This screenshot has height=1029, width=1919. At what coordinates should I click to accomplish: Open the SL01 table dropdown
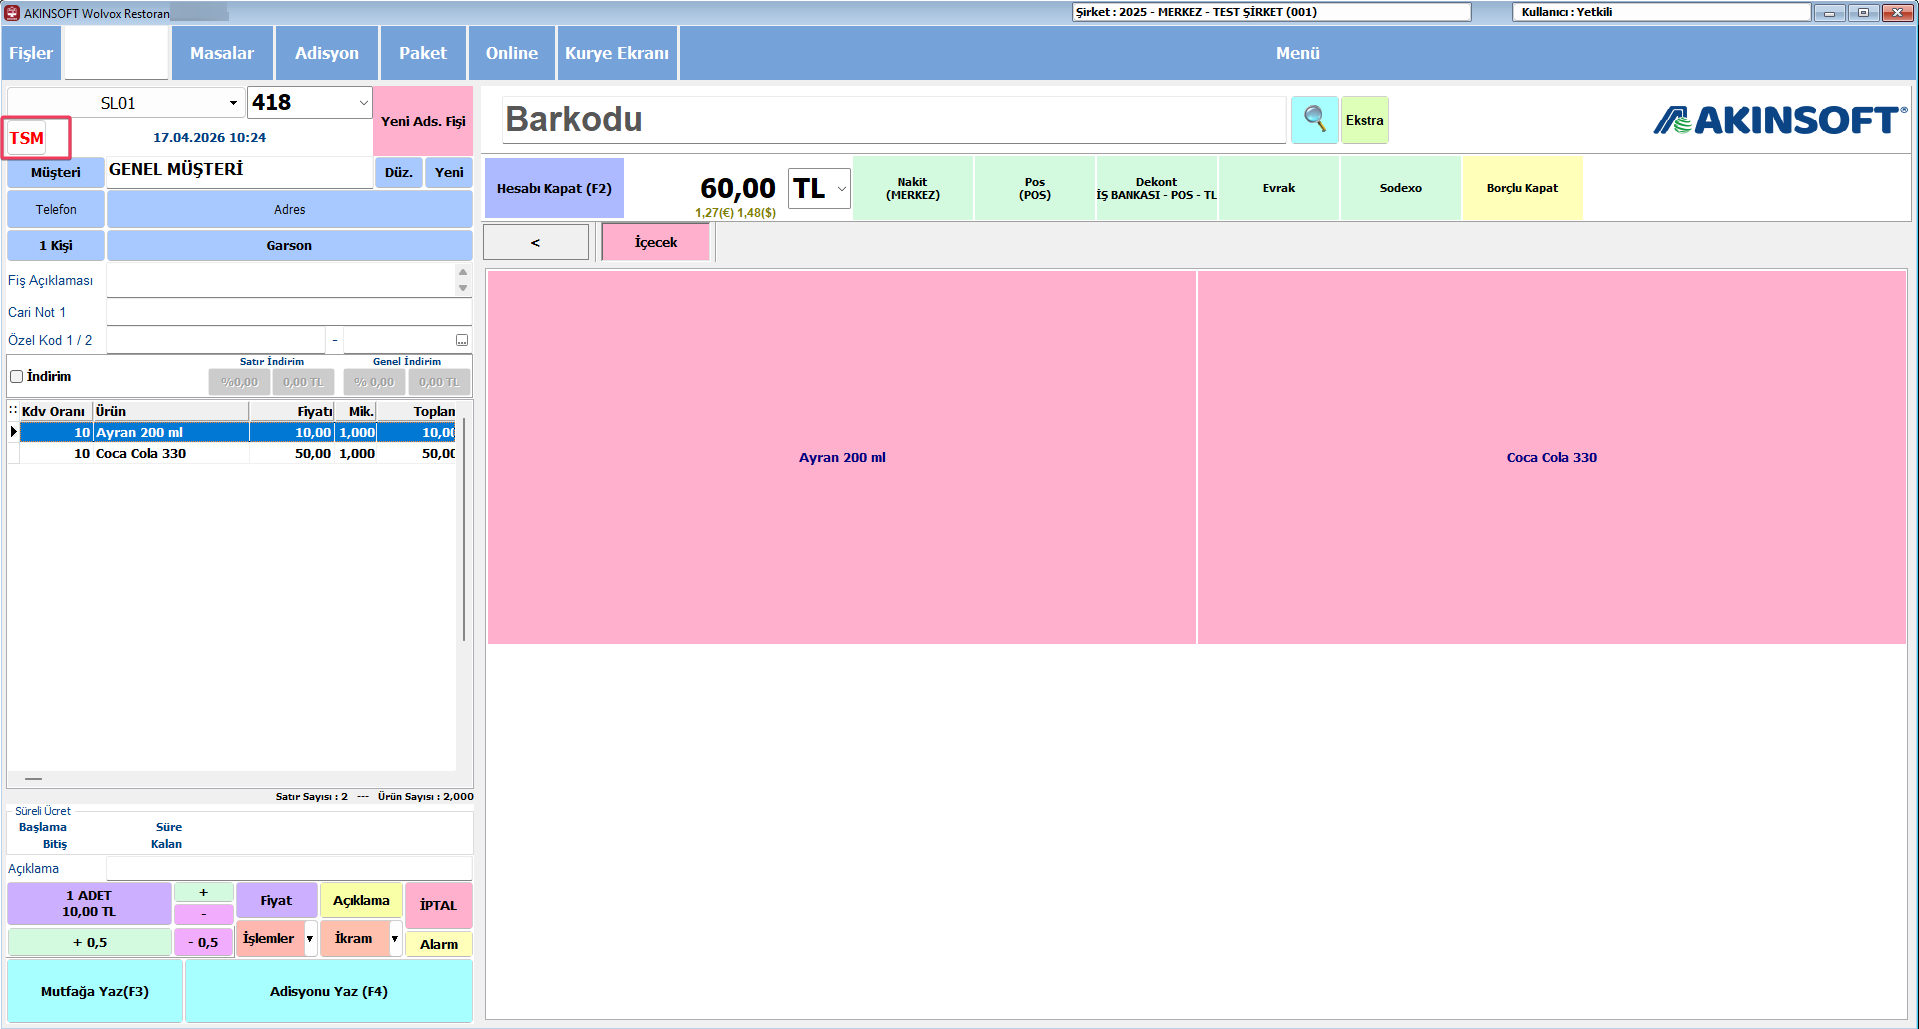coord(233,103)
